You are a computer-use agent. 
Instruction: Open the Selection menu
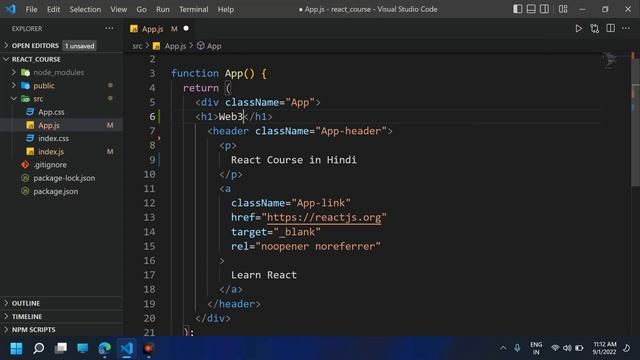(85, 9)
